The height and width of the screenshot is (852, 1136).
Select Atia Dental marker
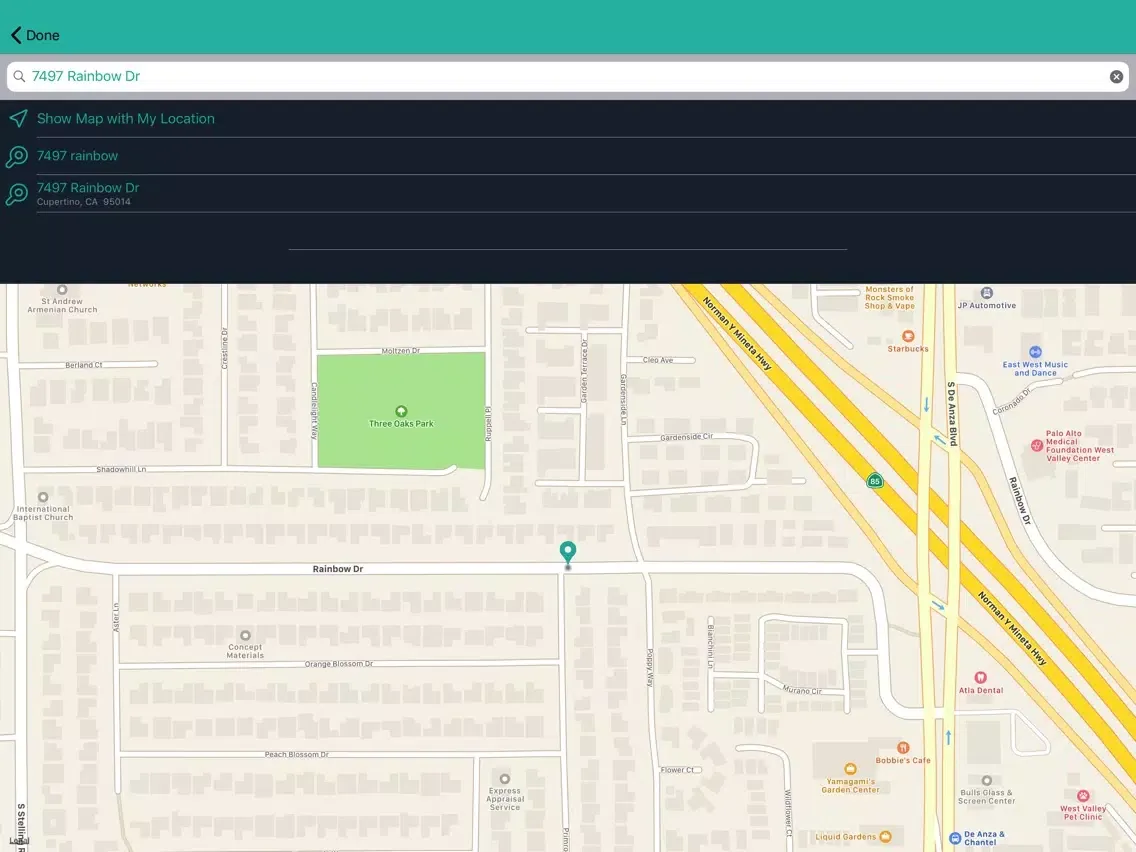(980, 677)
